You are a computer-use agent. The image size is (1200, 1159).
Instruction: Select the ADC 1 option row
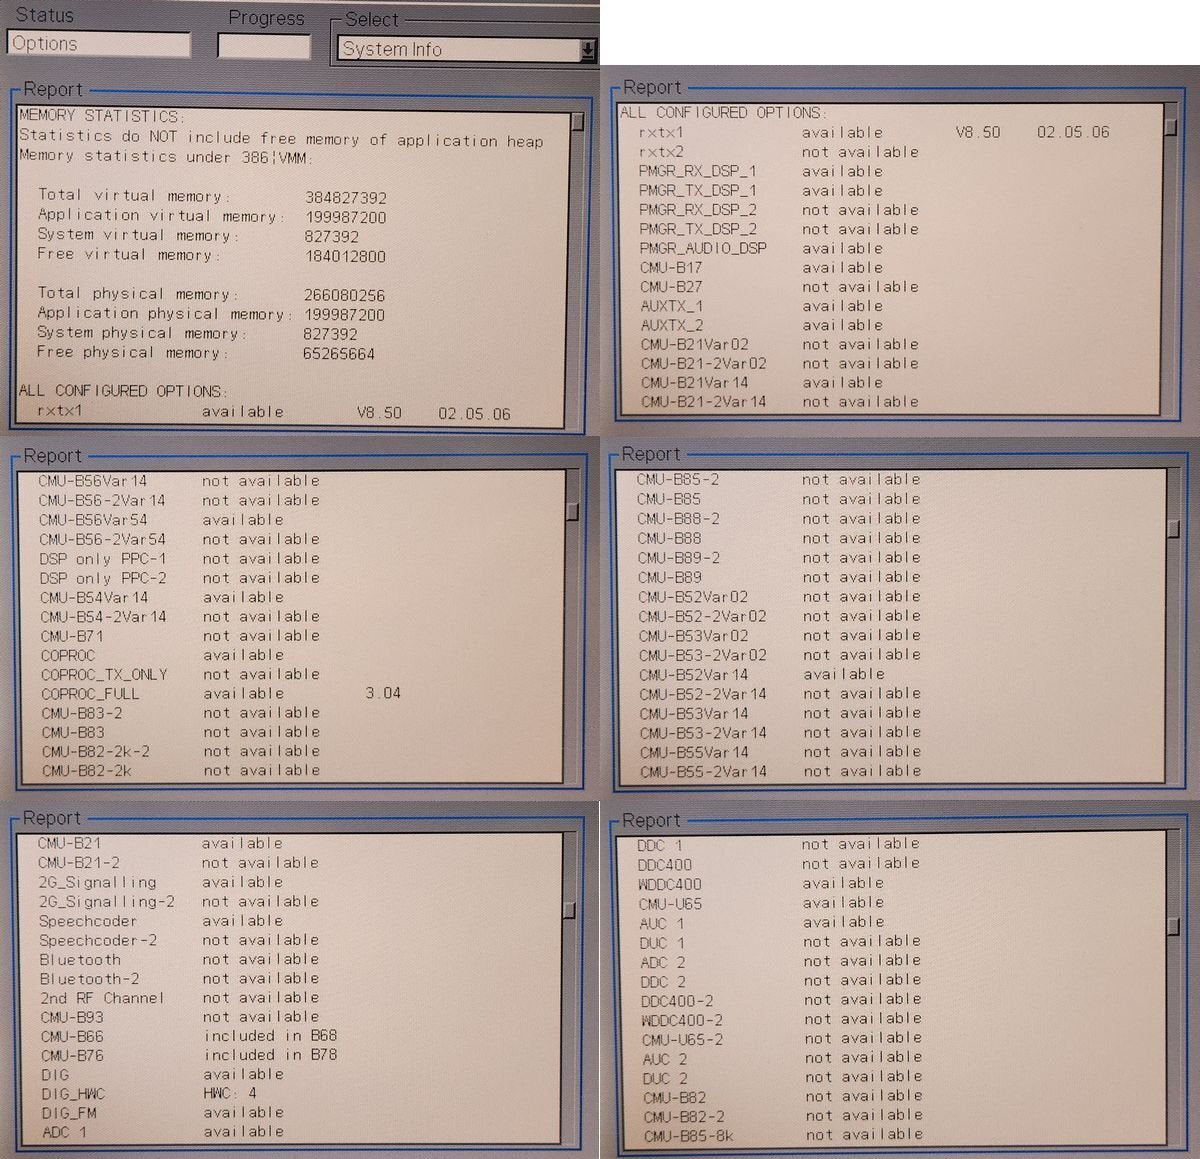pos(162,1132)
